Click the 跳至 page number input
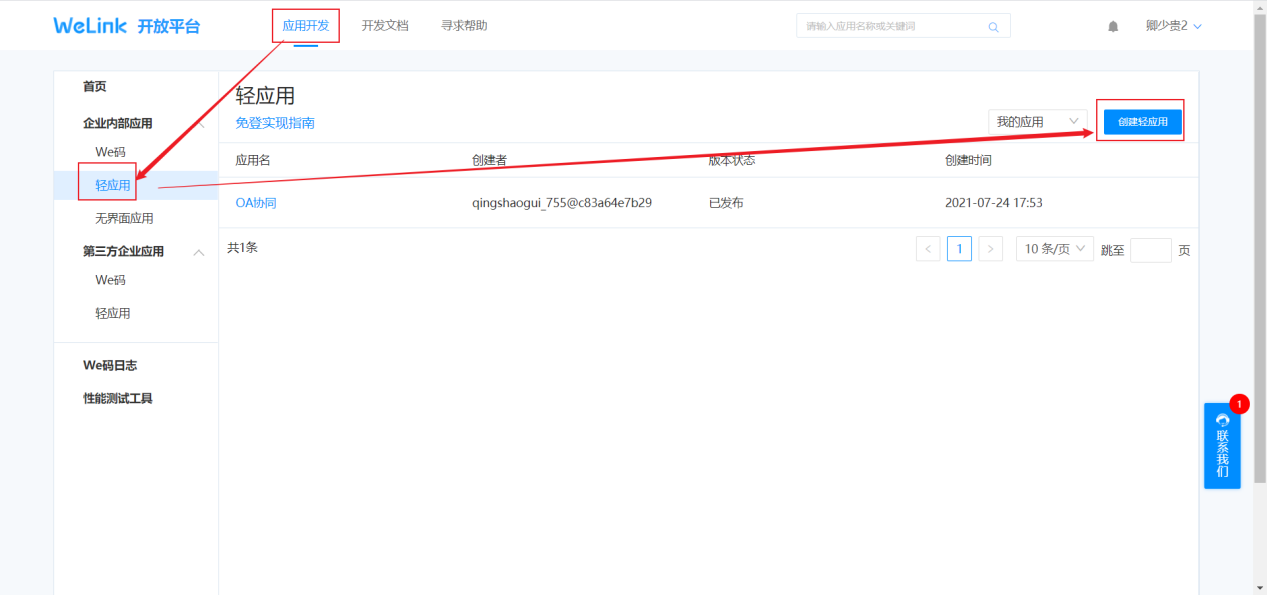The image size is (1267, 595). [1151, 250]
